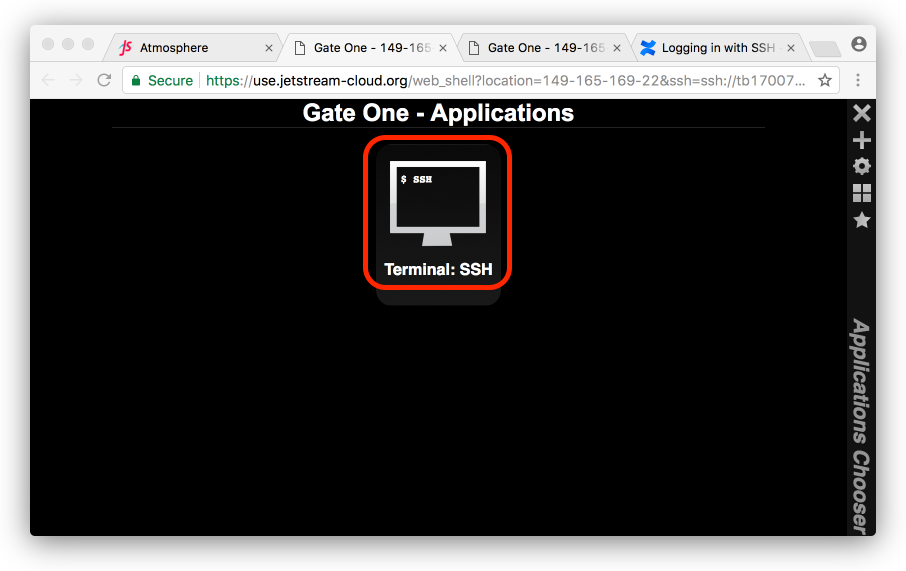Close the Atmosphere tab
This screenshot has width=906, height=571.
coord(268,48)
